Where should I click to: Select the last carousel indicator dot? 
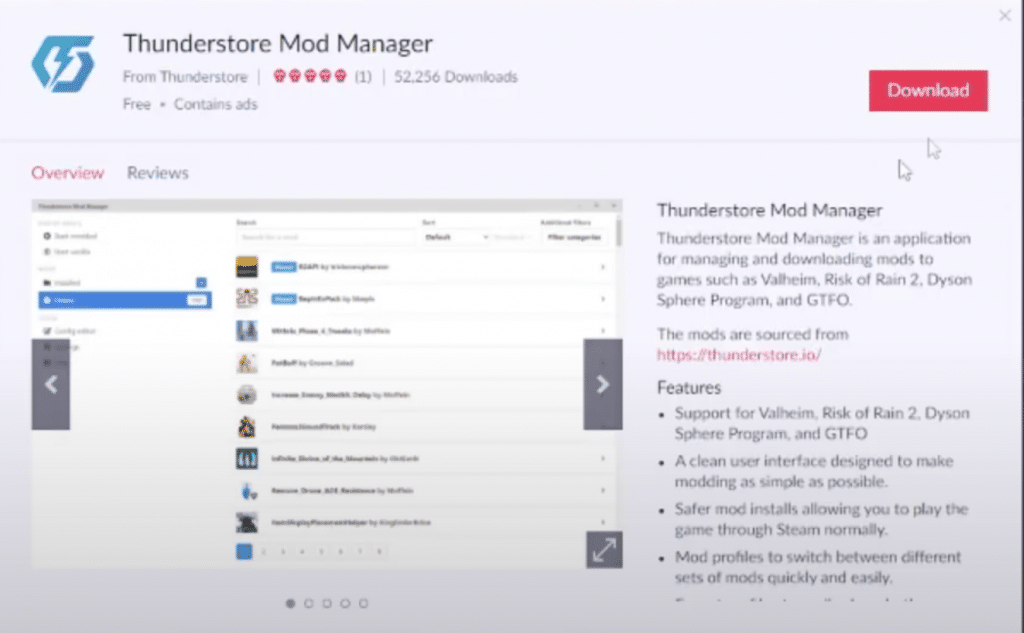pos(363,603)
